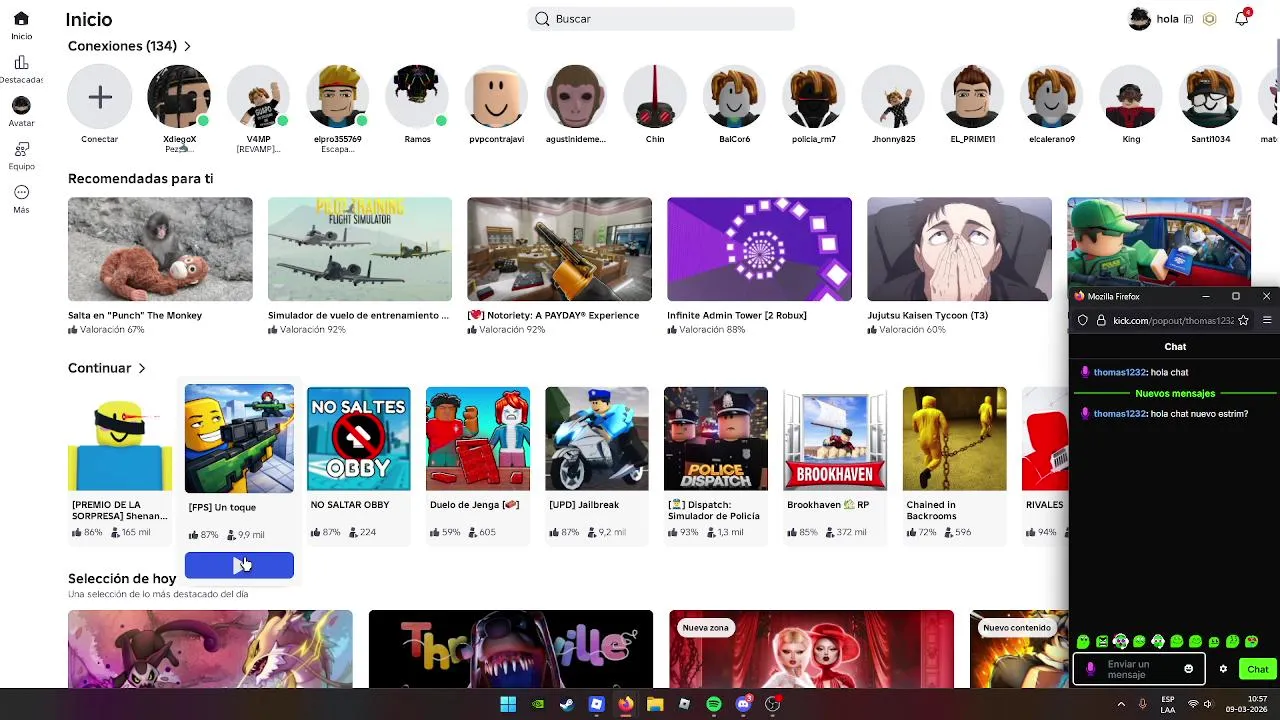1280x720 pixels.
Task: Click Firefox site lock icon
Action: pos(1101,320)
